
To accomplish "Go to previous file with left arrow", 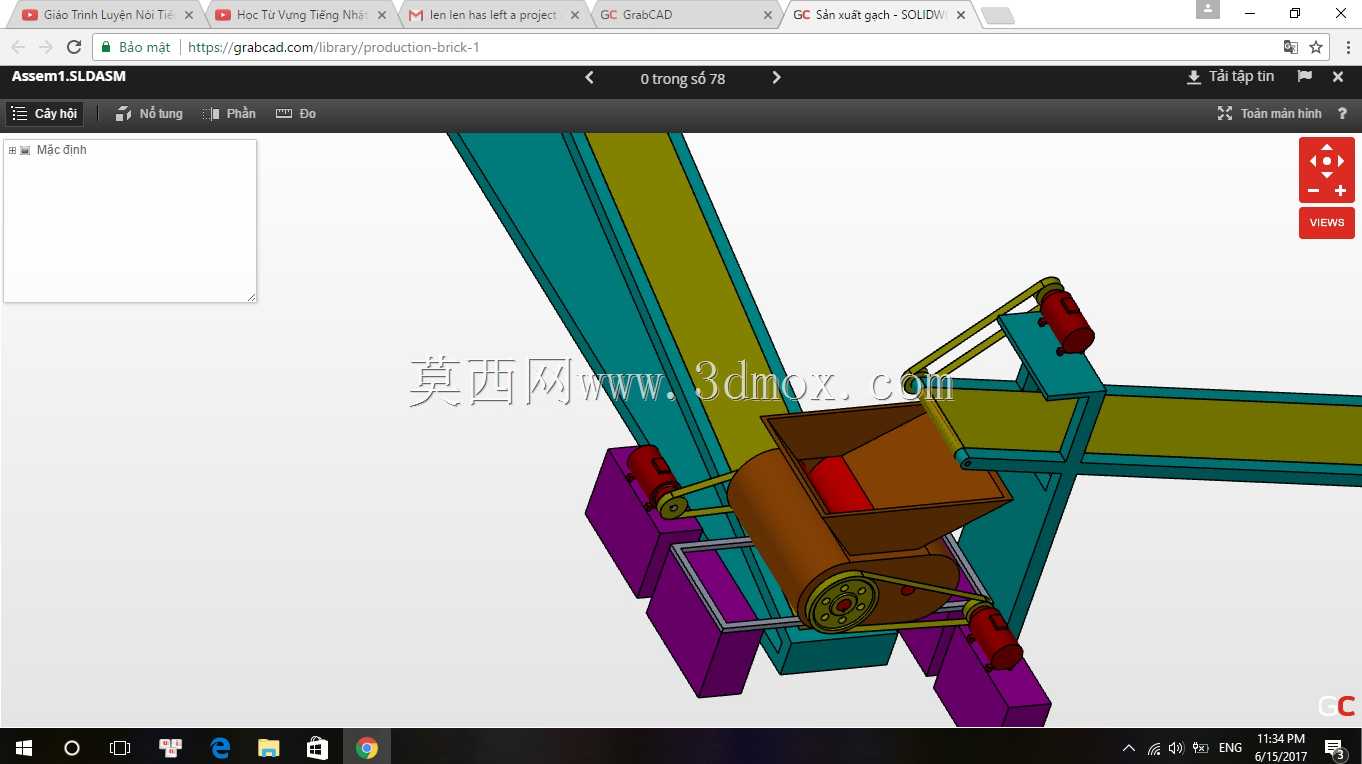I will click(x=589, y=78).
